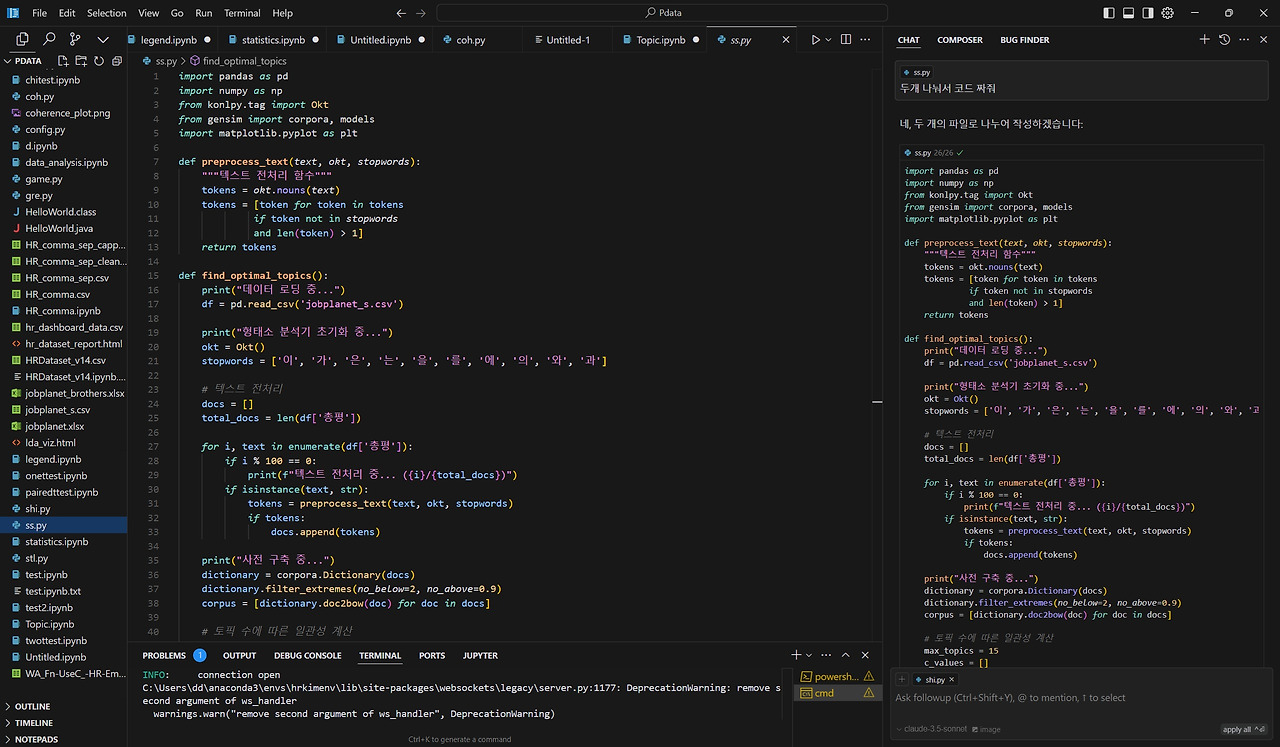Expand the TIMELINE section
The image size is (1280, 747).
pos(33,723)
